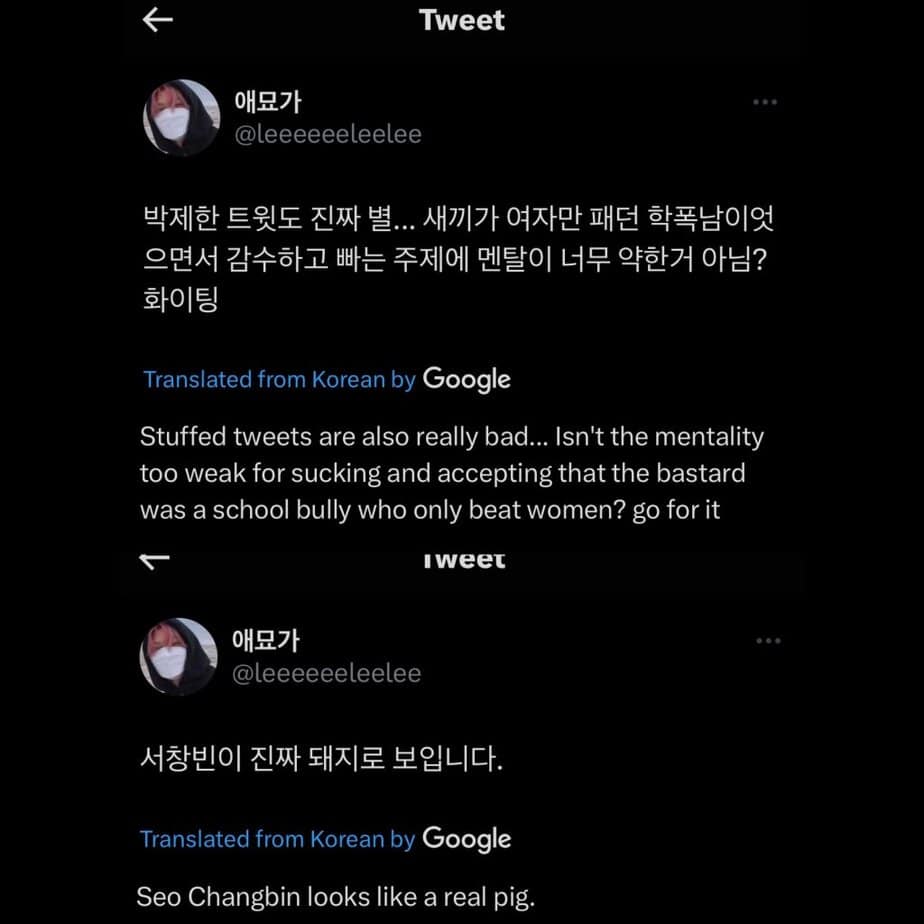
Task: Open the profile picture on the school bully tweet
Action: (x=182, y=118)
